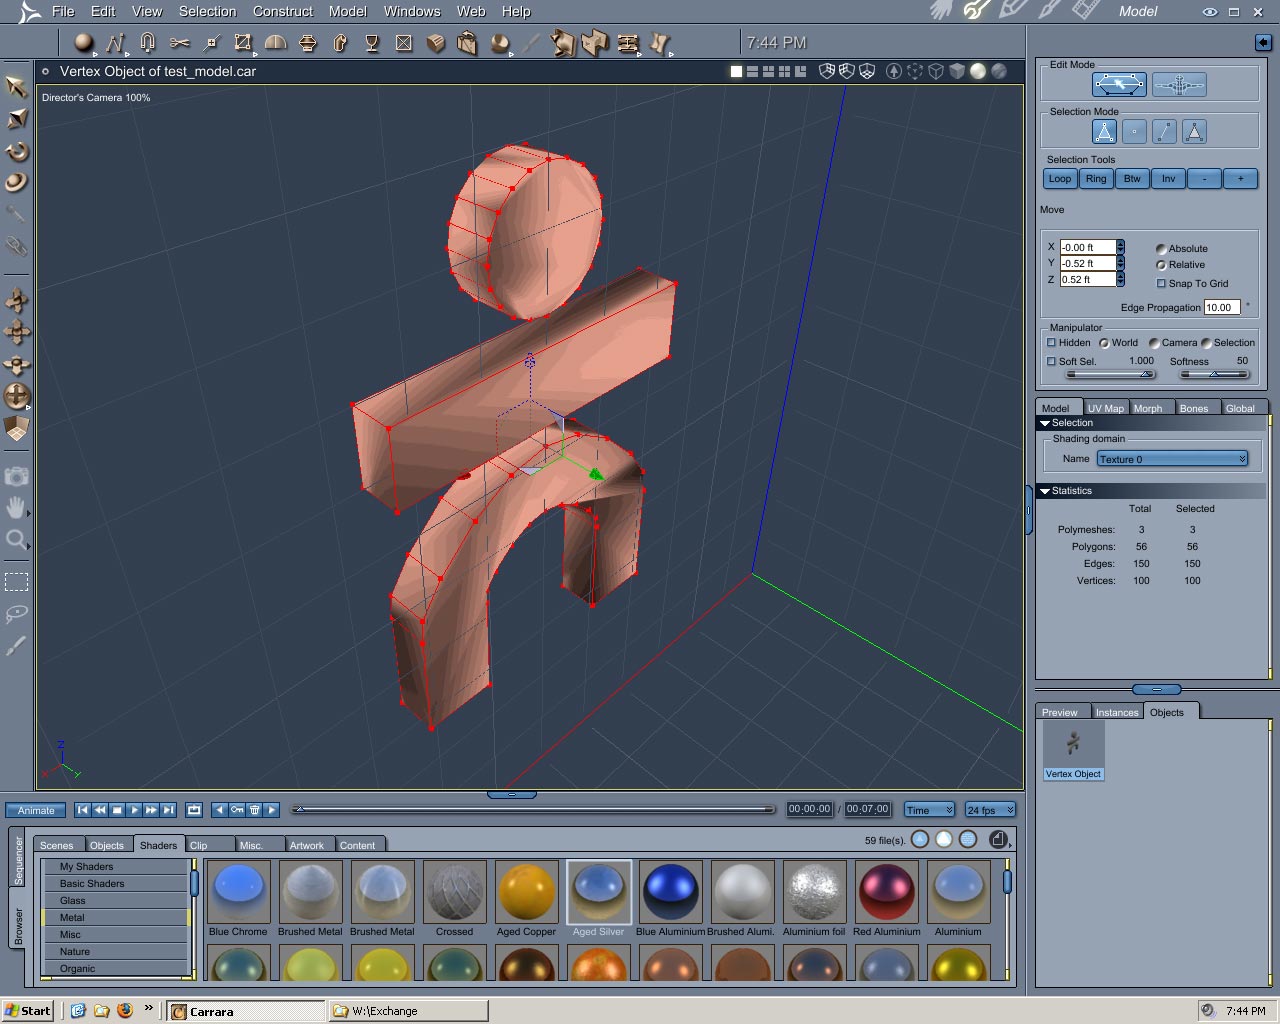The height and width of the screenshot is (1024, 1280).
Task: Check the Soft Sel. checkbox
Action: 1051,361
